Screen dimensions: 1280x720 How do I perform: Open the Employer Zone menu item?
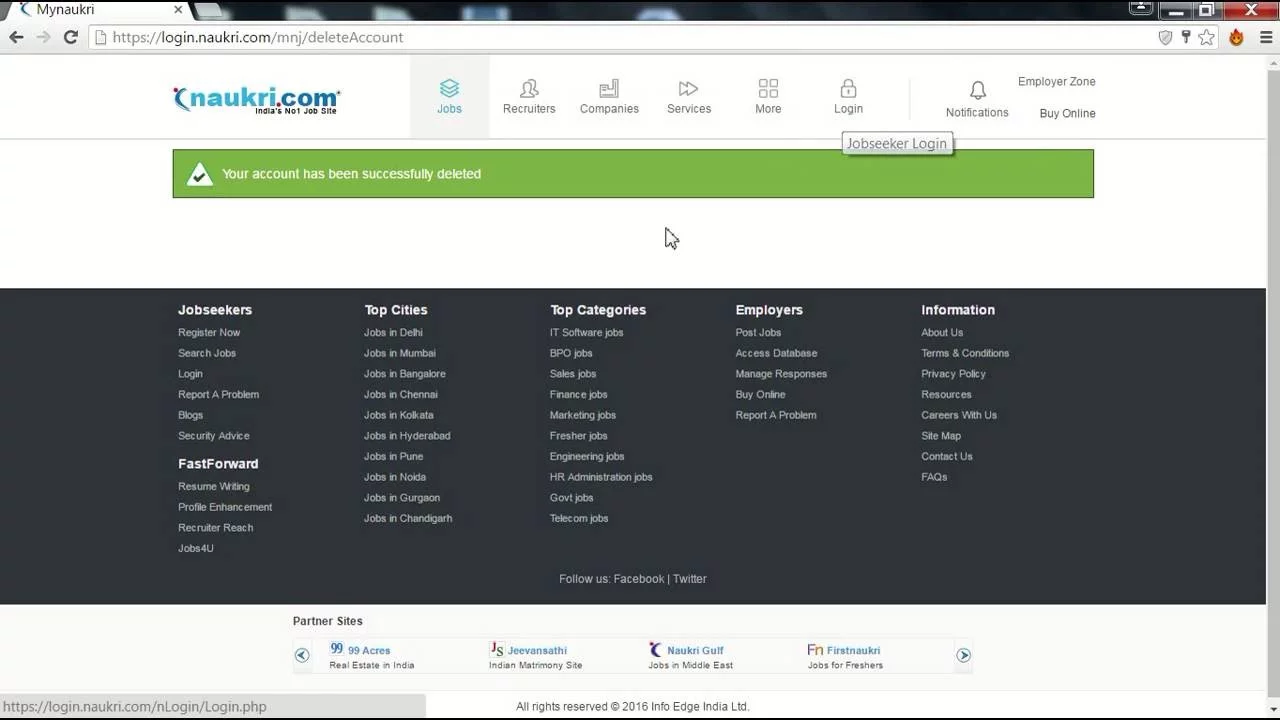tap(1056, 82)
